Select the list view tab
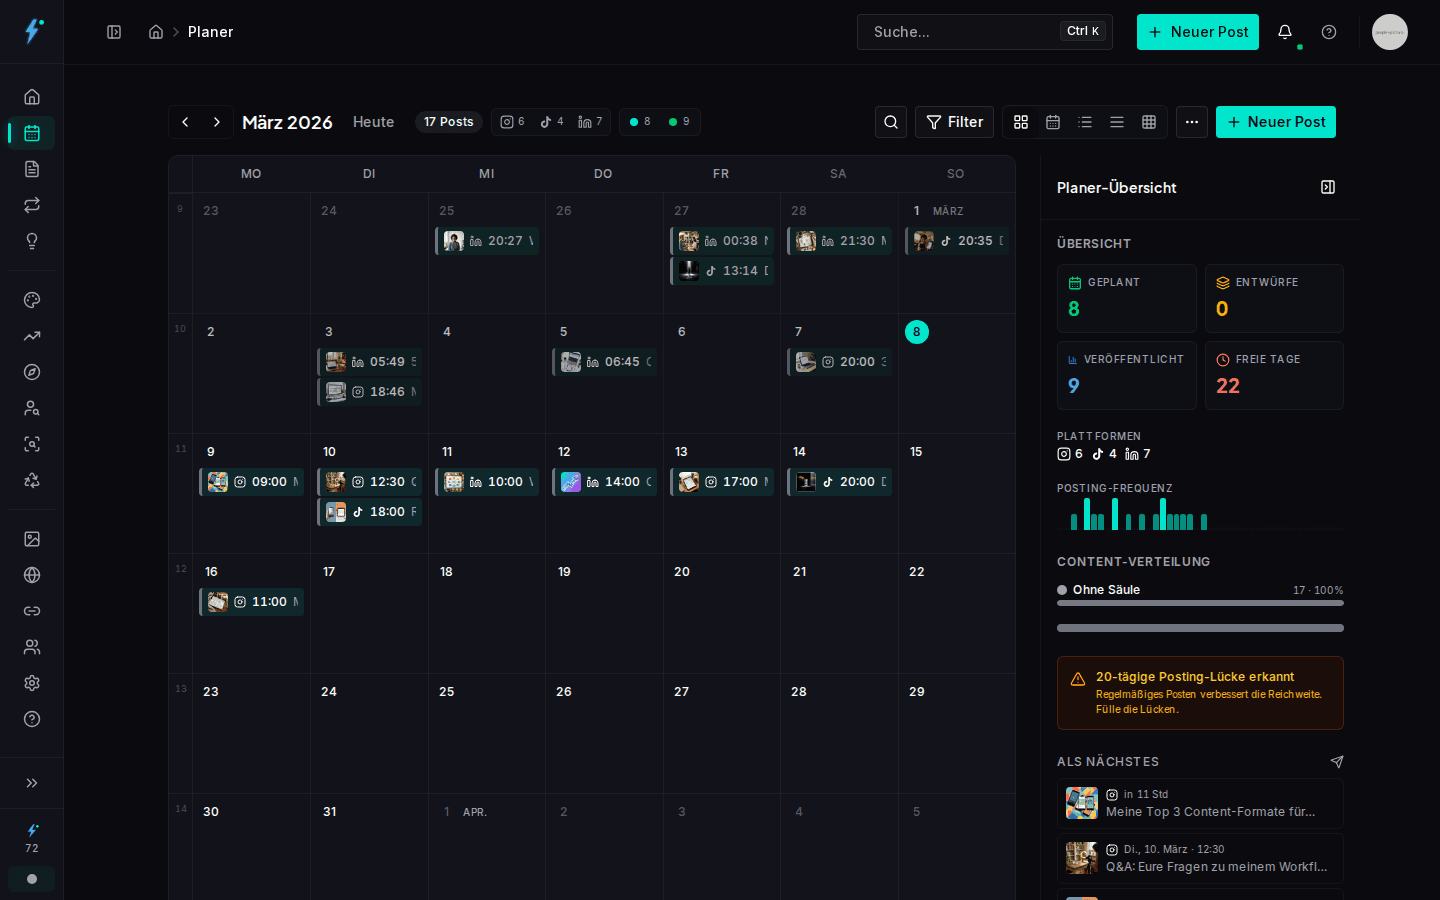This screenshot has height=900, width=1440. (1085, 122)
